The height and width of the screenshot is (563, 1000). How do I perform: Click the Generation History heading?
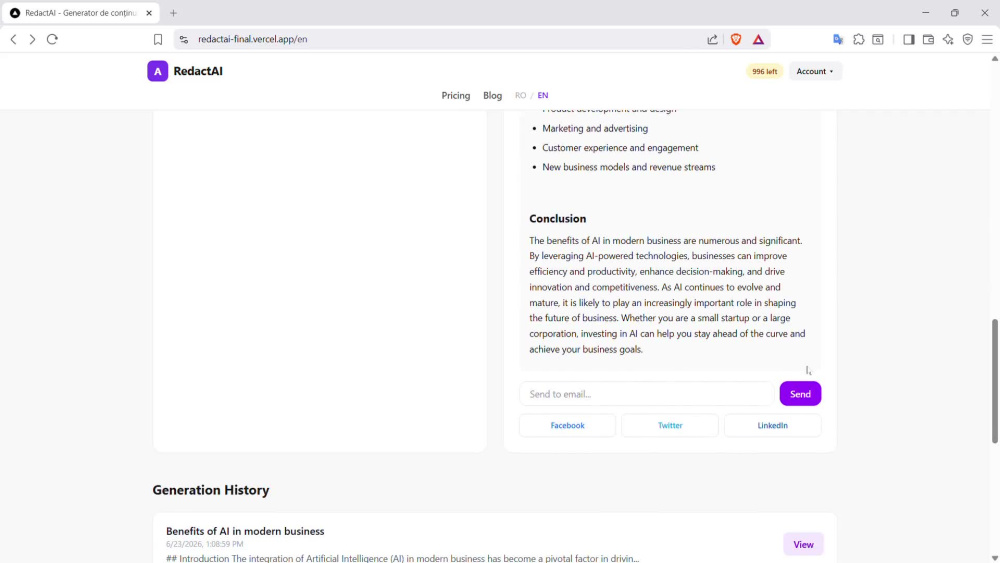(x=210, y=490)
